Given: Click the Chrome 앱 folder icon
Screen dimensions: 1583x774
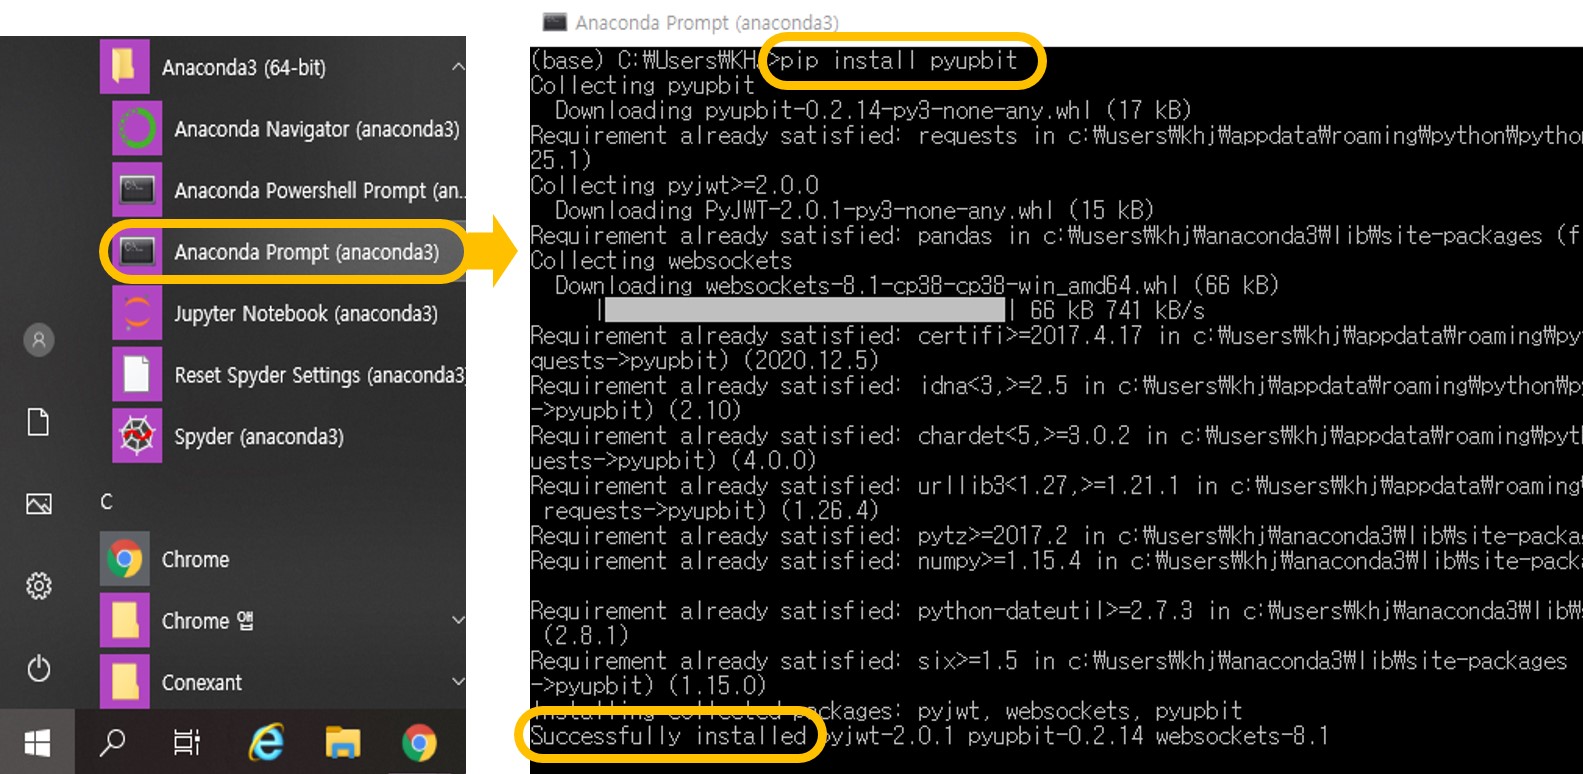Looking at the screenshot, I should (x=125, y=621).
